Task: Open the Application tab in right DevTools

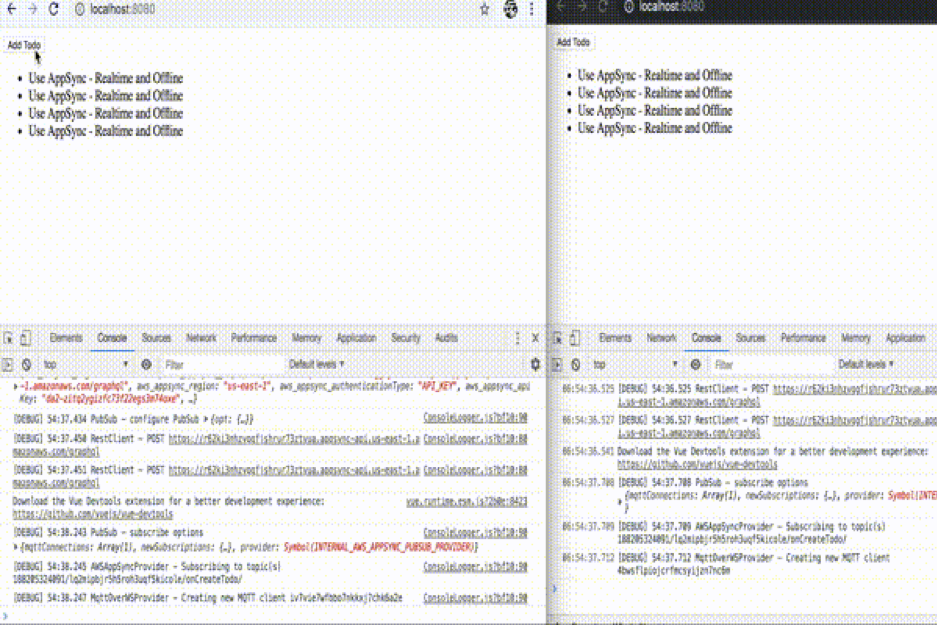Action: (905, 338)
